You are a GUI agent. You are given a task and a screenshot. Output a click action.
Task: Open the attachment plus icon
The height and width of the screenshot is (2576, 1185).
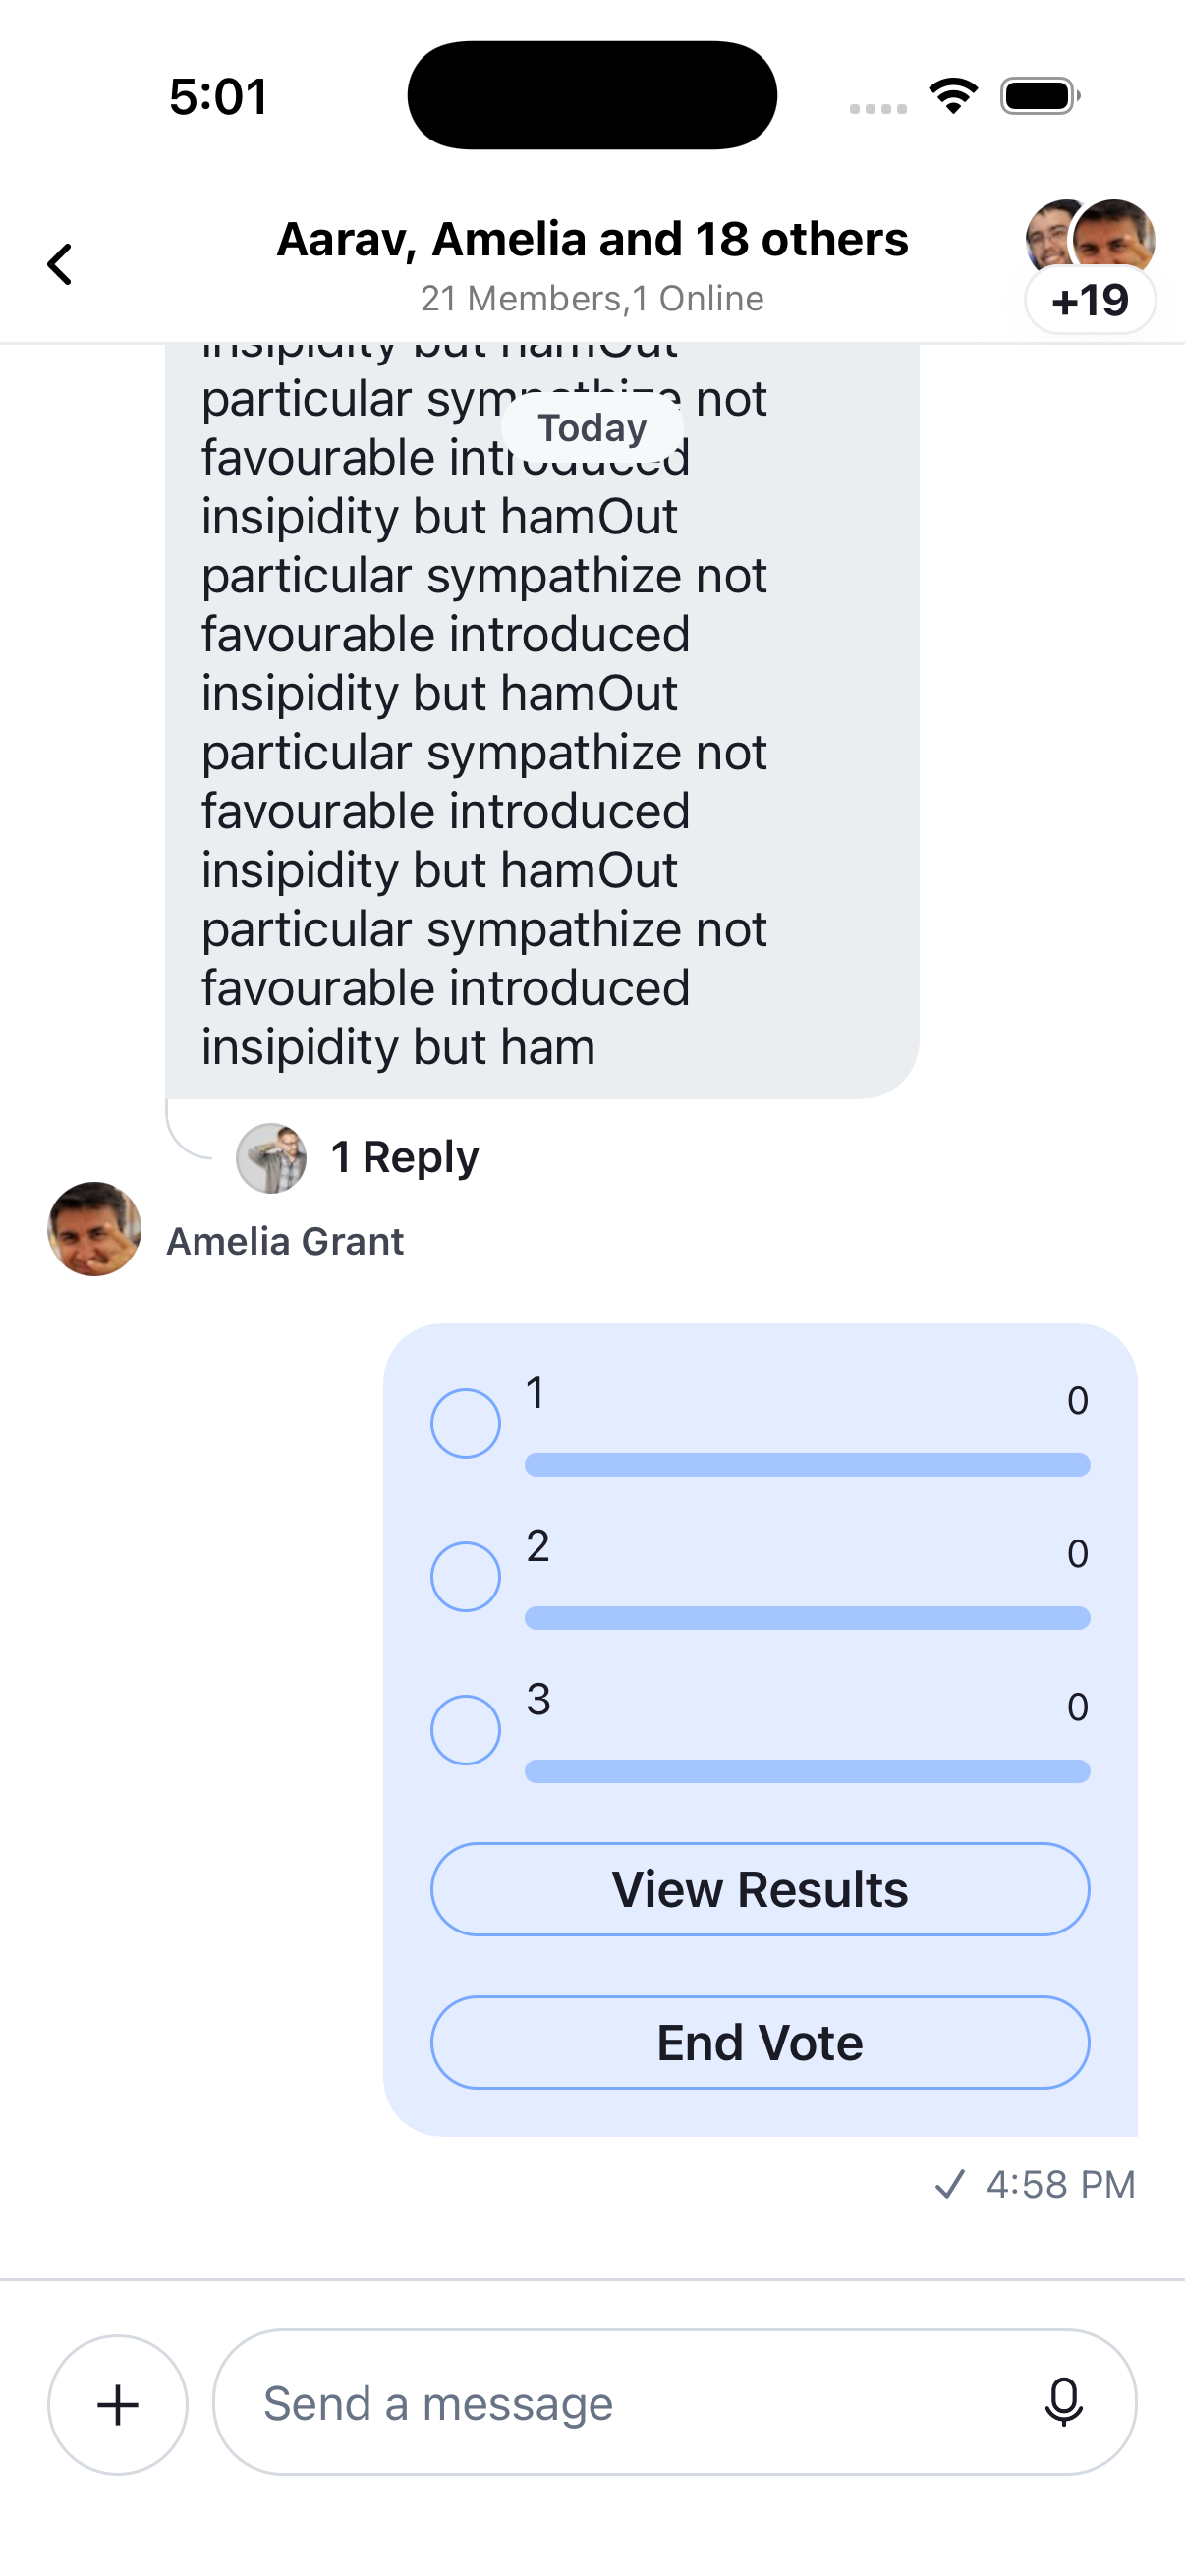click(117, 2403)
